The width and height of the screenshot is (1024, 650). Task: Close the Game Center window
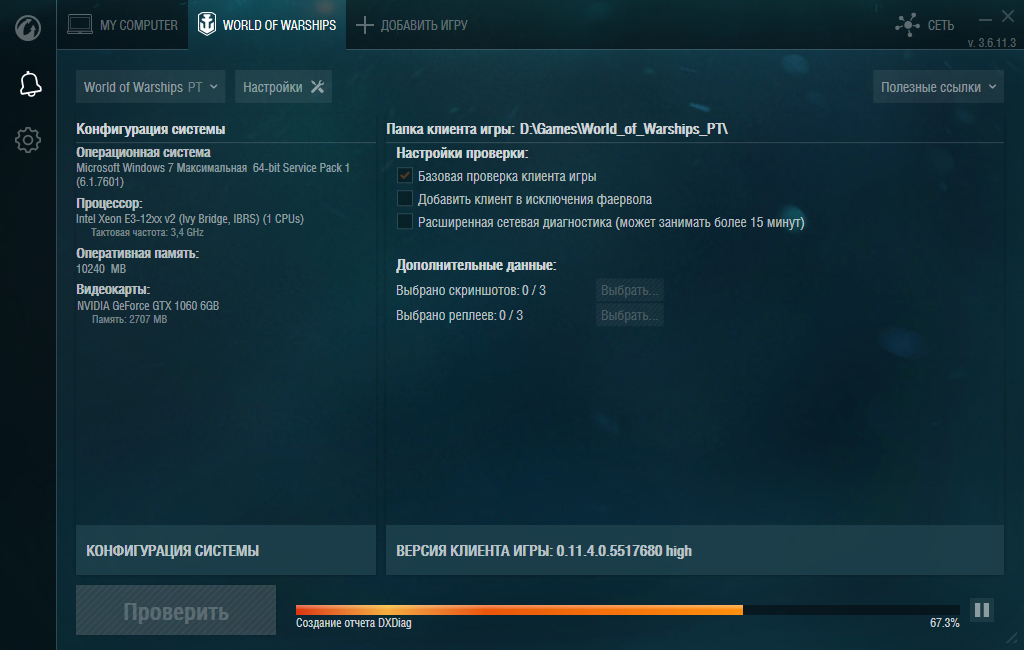point(1008,17)
